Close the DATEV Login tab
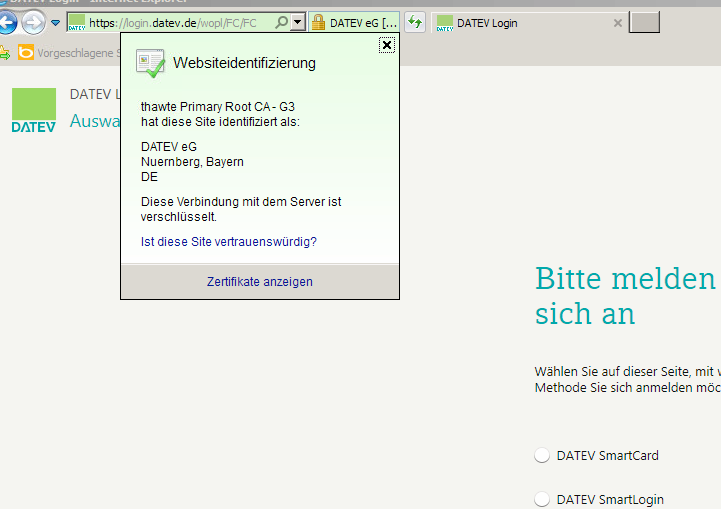The image size is (721, 509). [x=618, y=23]
